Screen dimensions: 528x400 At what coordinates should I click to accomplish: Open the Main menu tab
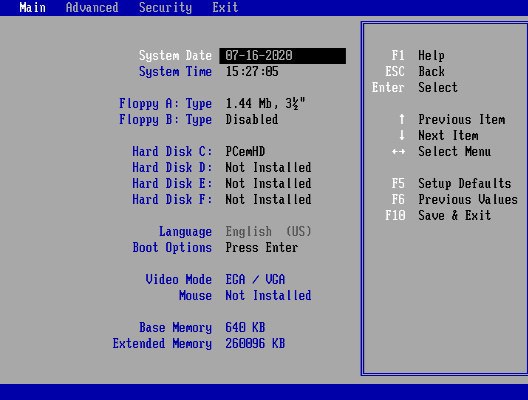coord(33,7)
